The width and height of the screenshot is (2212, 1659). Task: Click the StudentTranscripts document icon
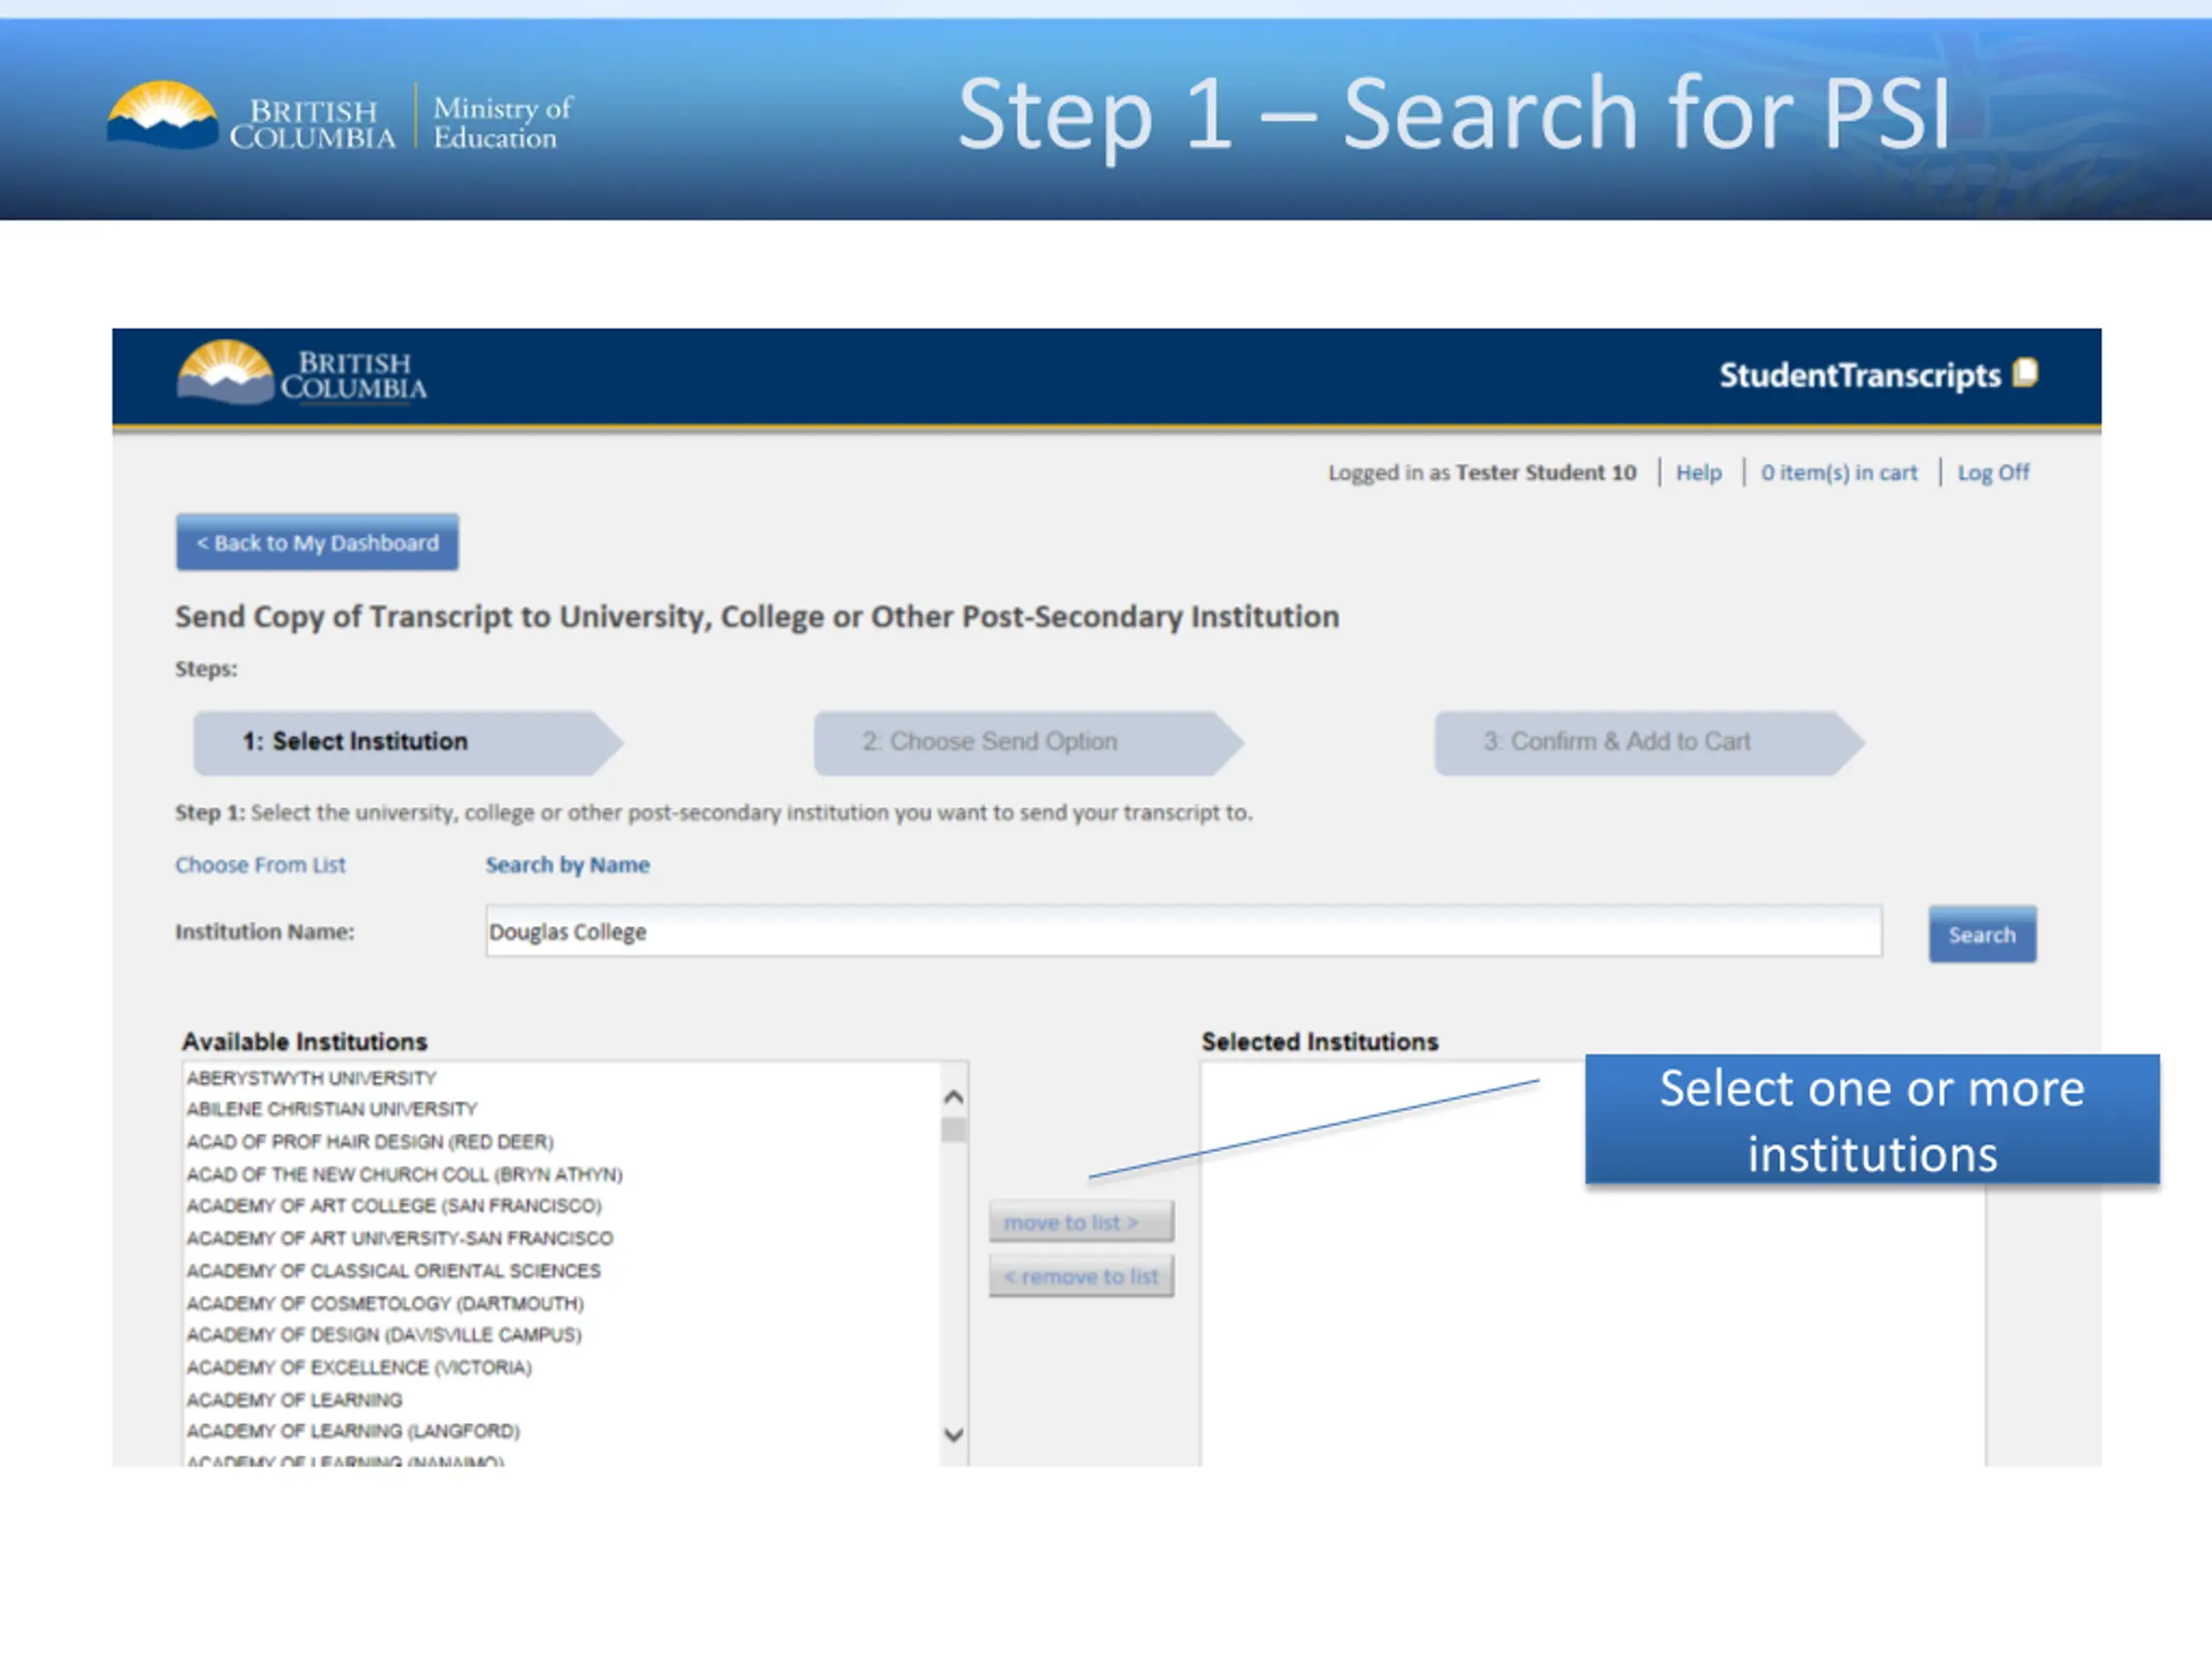pyautogui.click(x=2025, y=373)
